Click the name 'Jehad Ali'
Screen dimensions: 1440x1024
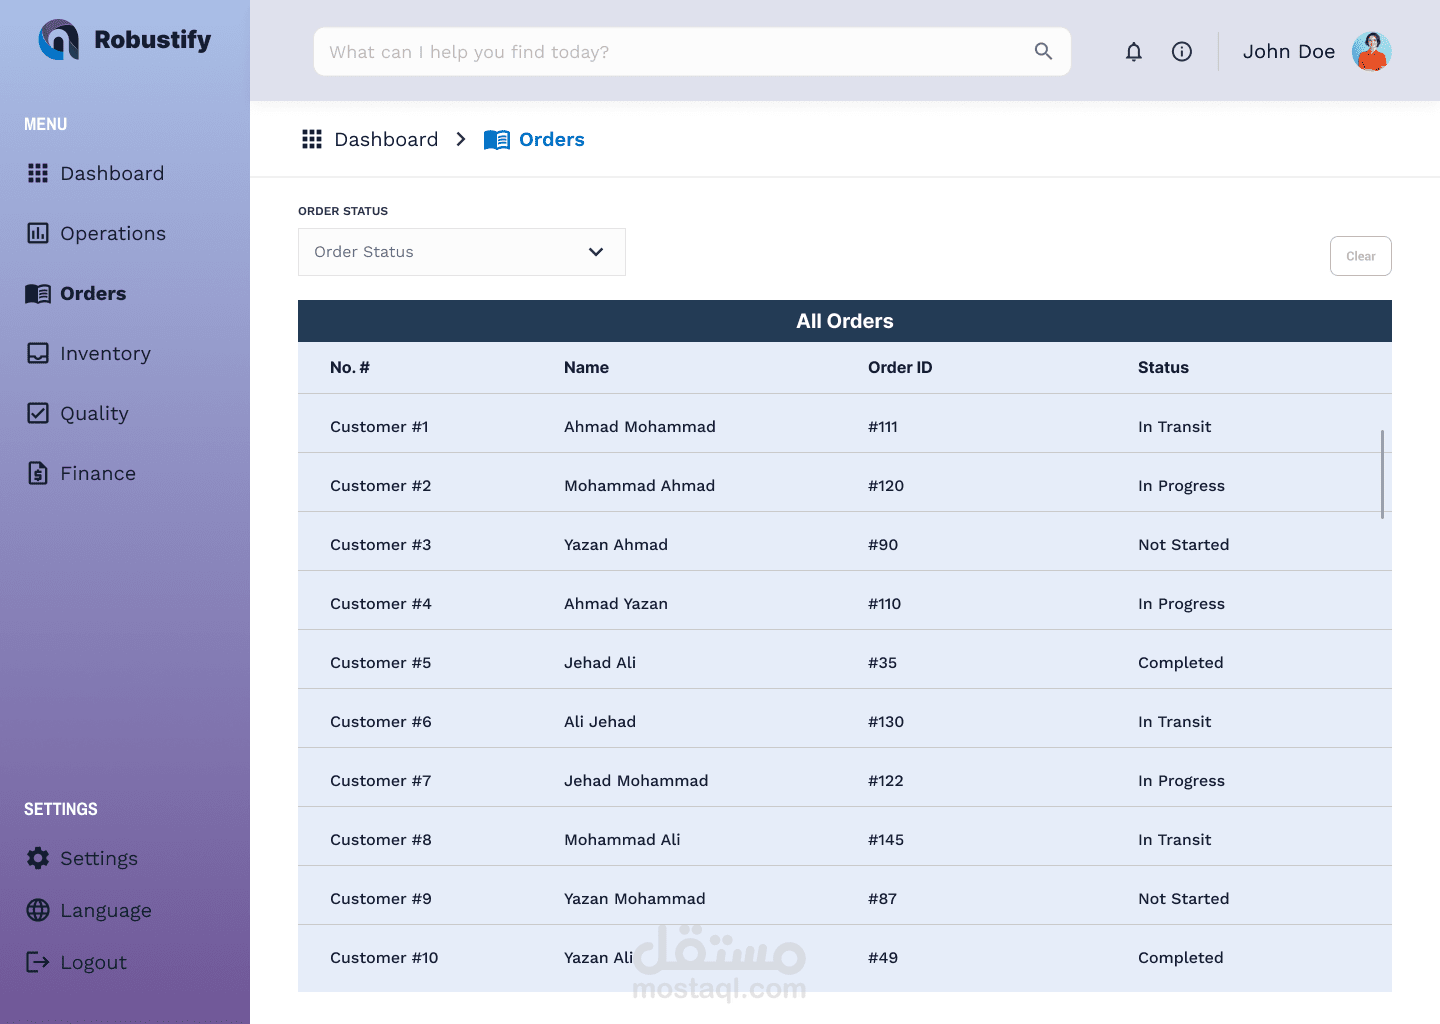pos(600,662)
